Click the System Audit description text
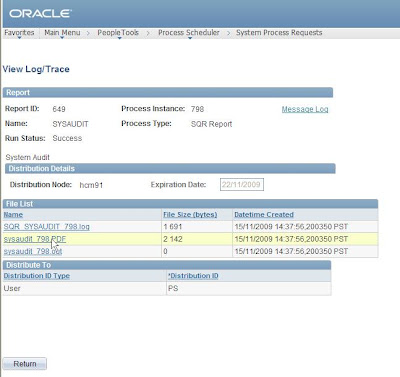400x377 pixels. pyautogui.click(x=28, y=157)
